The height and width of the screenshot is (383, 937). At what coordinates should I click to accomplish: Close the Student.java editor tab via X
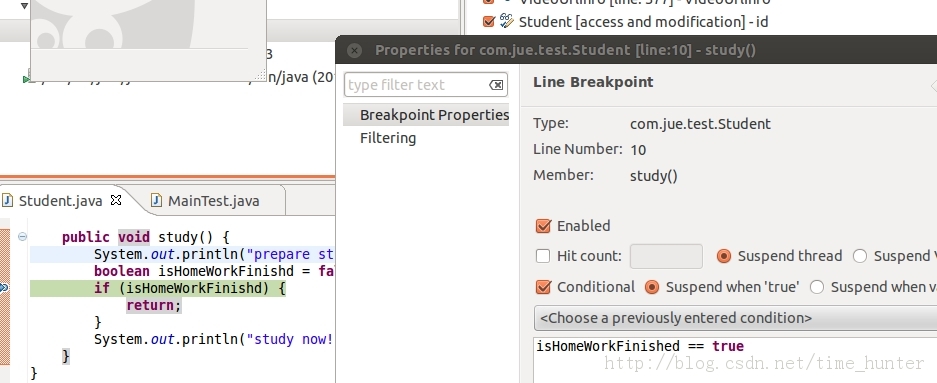[116, 200]
